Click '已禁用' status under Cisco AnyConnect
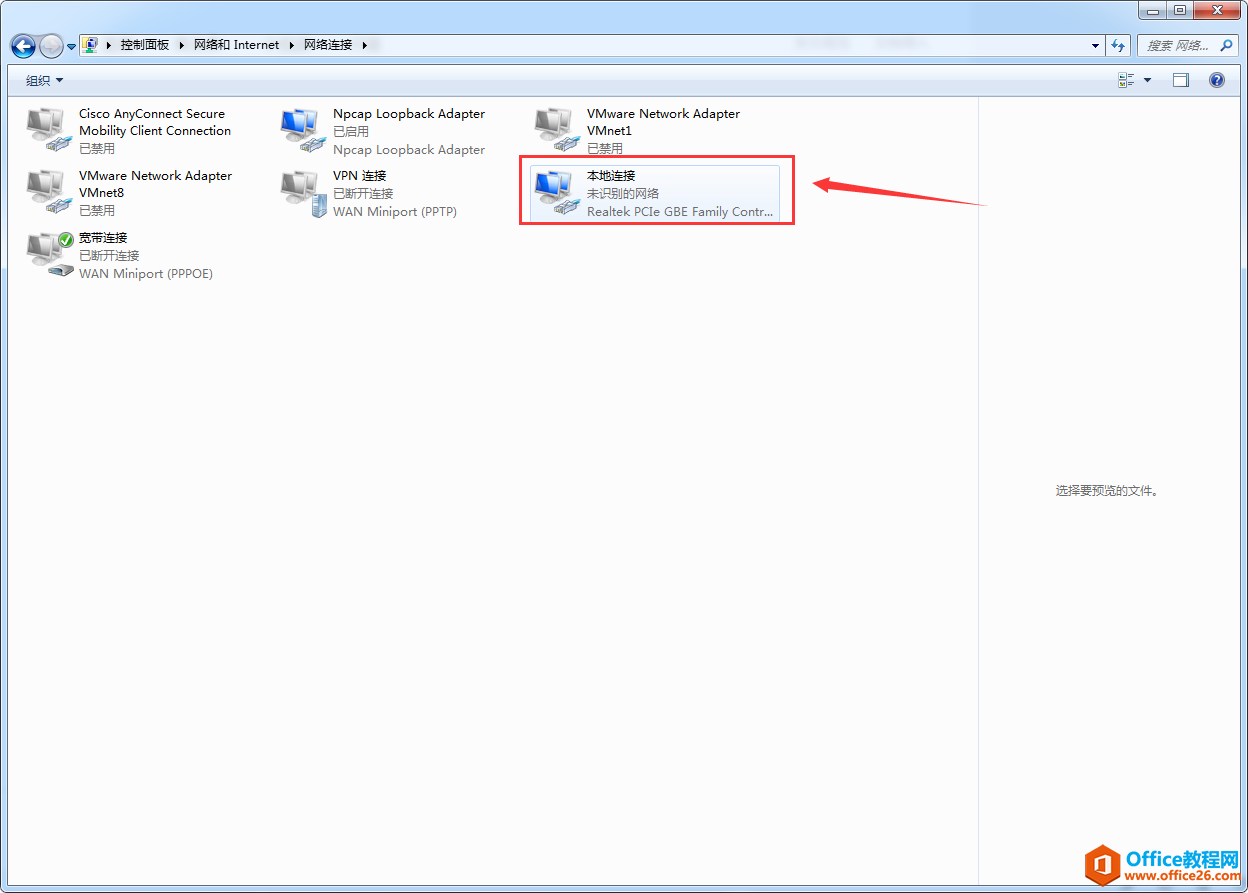1248x893 pixels. [x=97, y=149]
